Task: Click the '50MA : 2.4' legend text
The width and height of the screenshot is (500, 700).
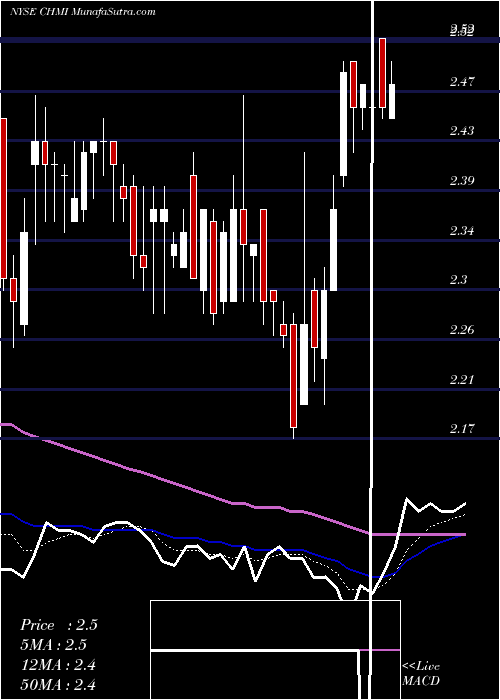Action: (58, 684)
